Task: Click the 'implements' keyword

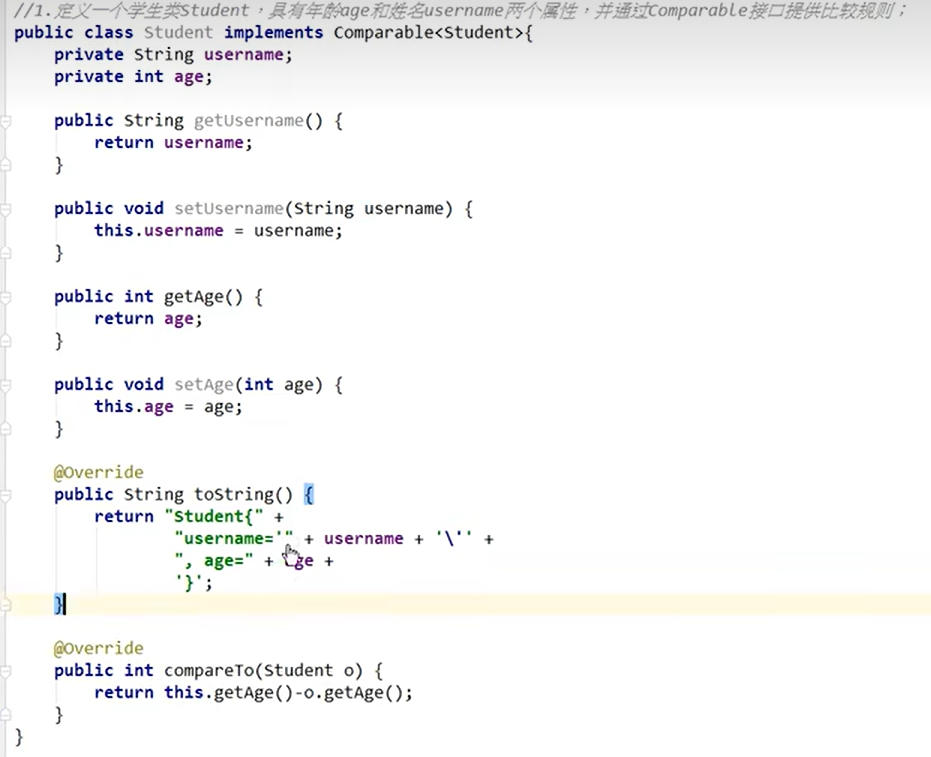Action: (274, 32)
